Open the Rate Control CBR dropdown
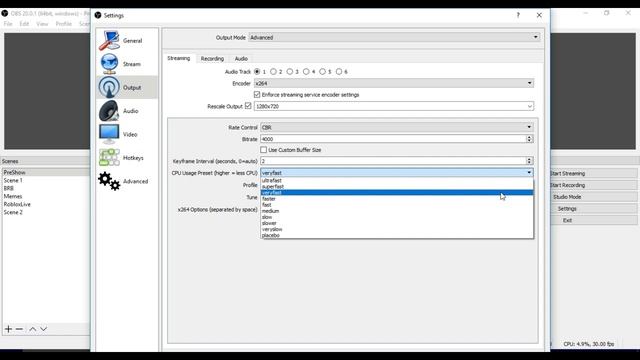 pyautogui.click(x=397, y=127)
